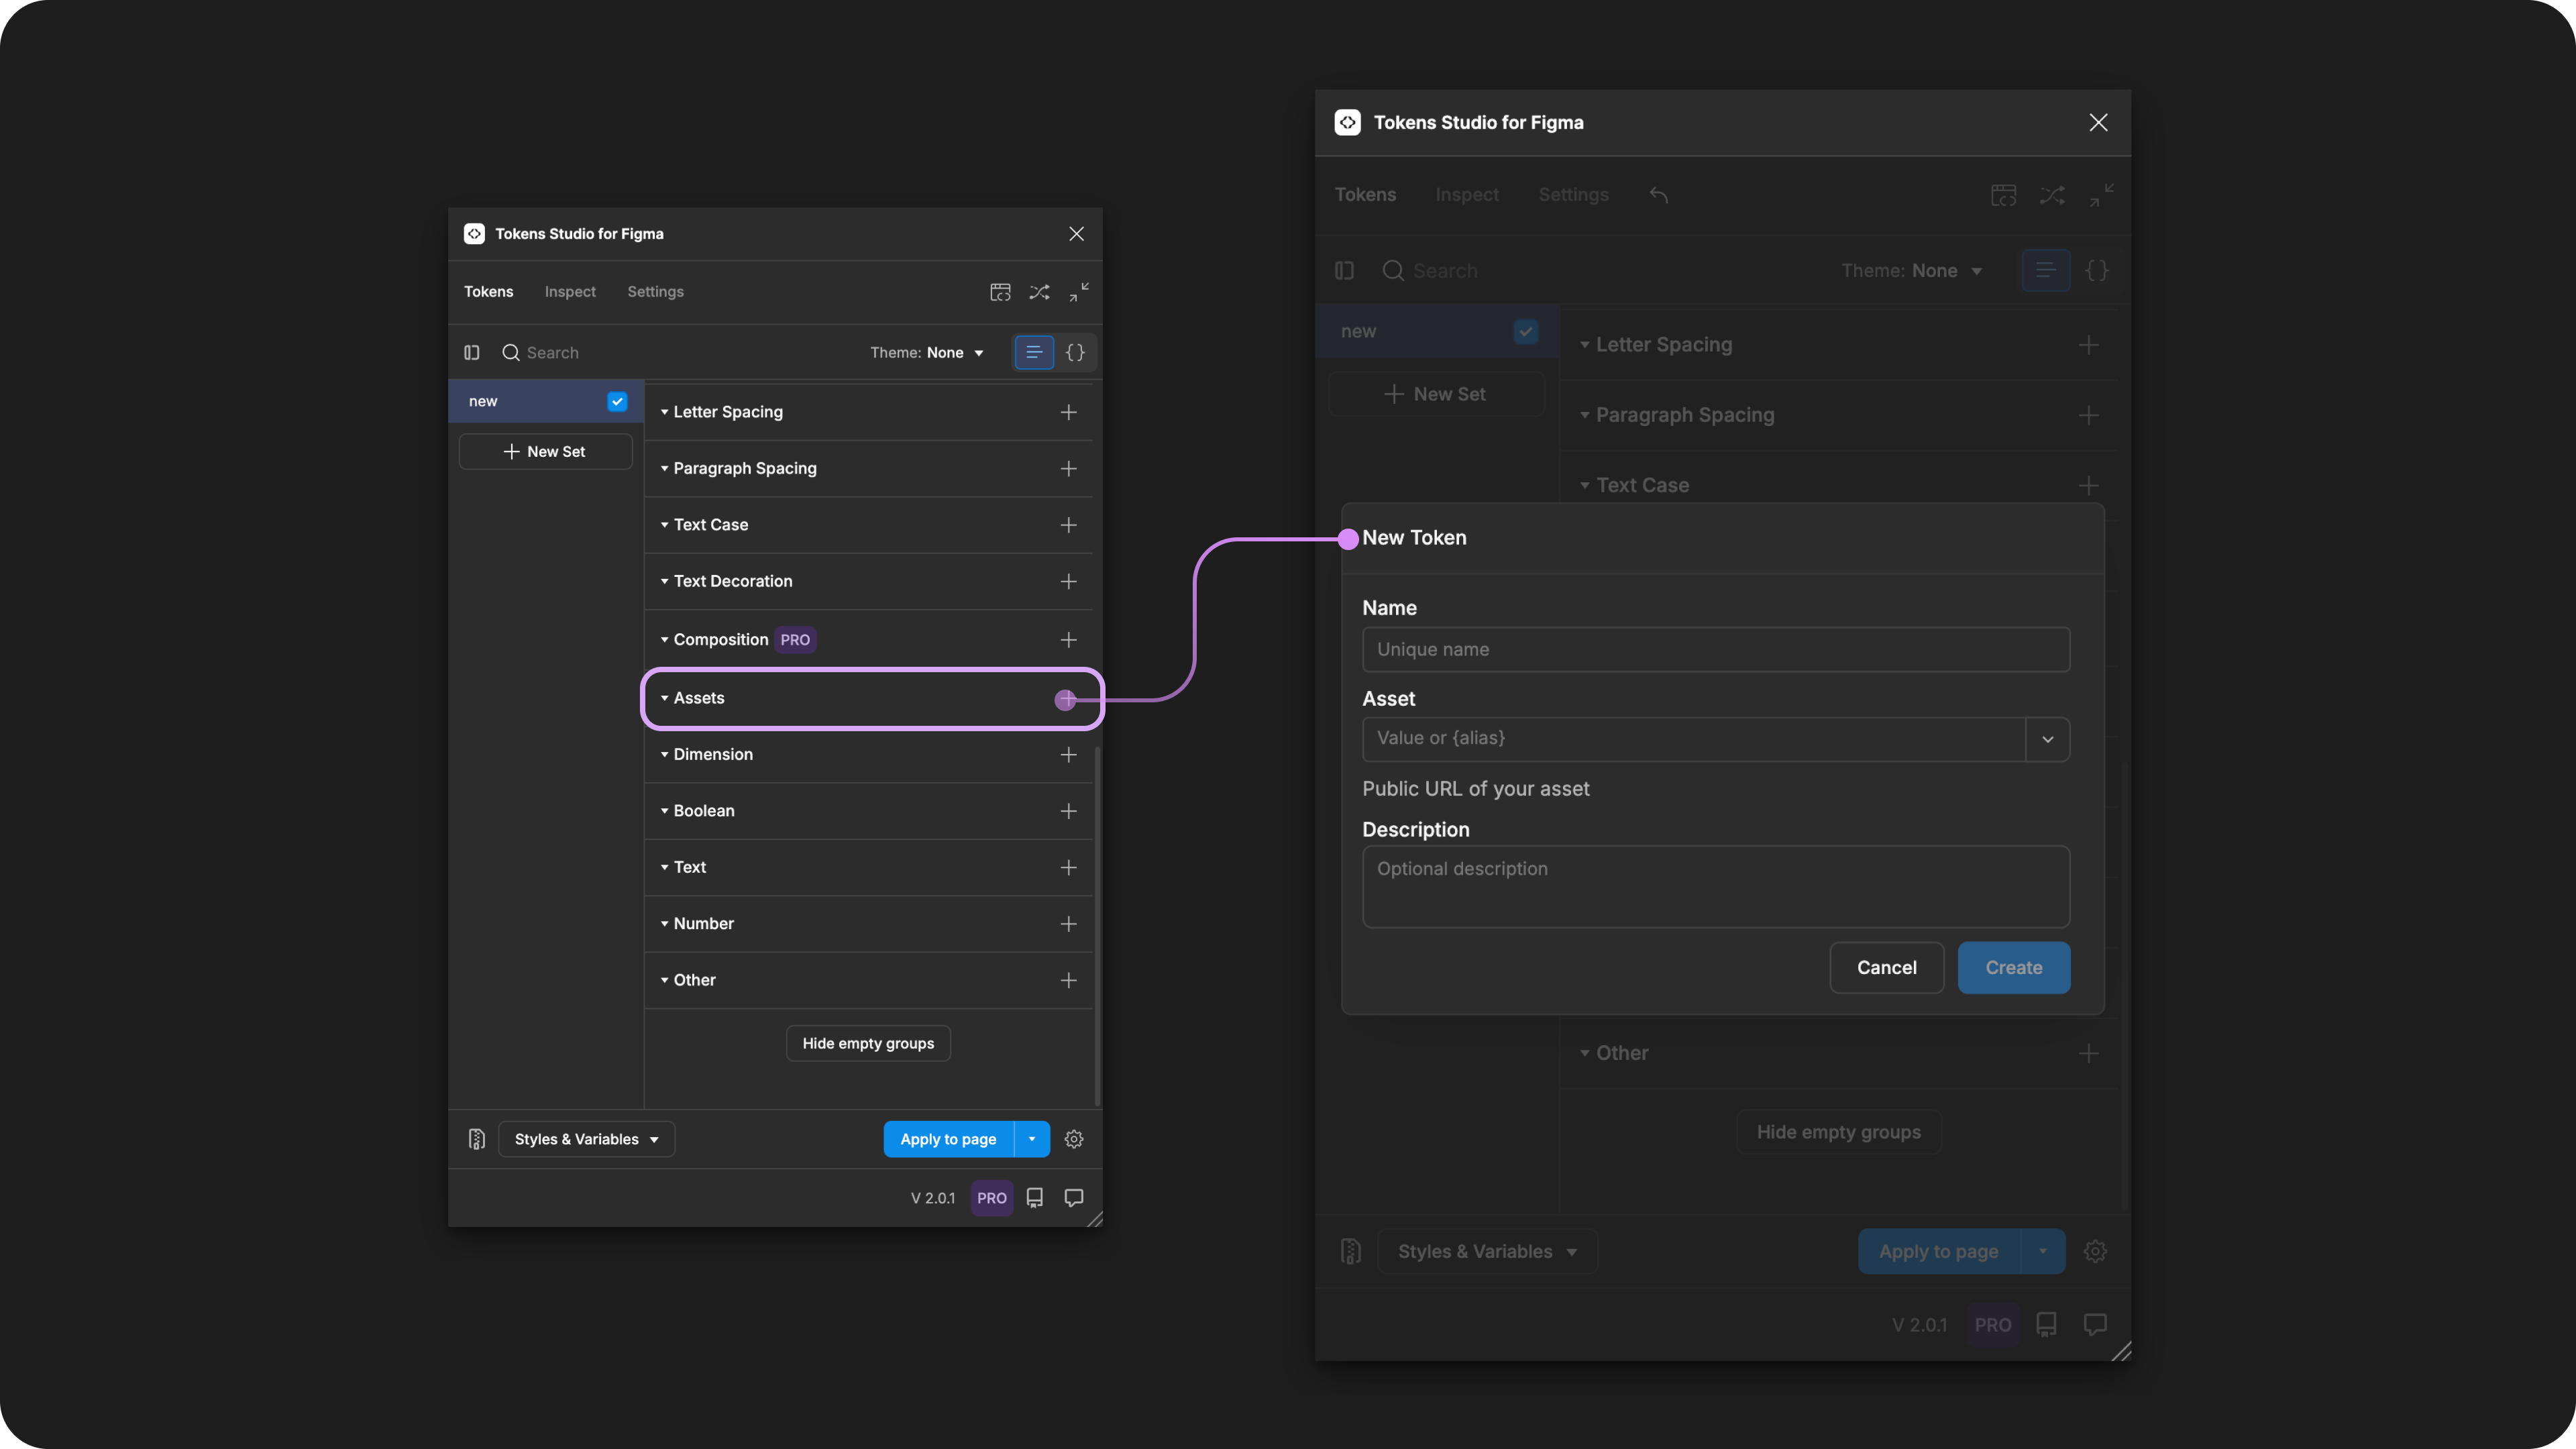This screenshot has height=1449, width=2576.
Task: Click the Tokens Studio logo in left window title
Action: point(474,234)
